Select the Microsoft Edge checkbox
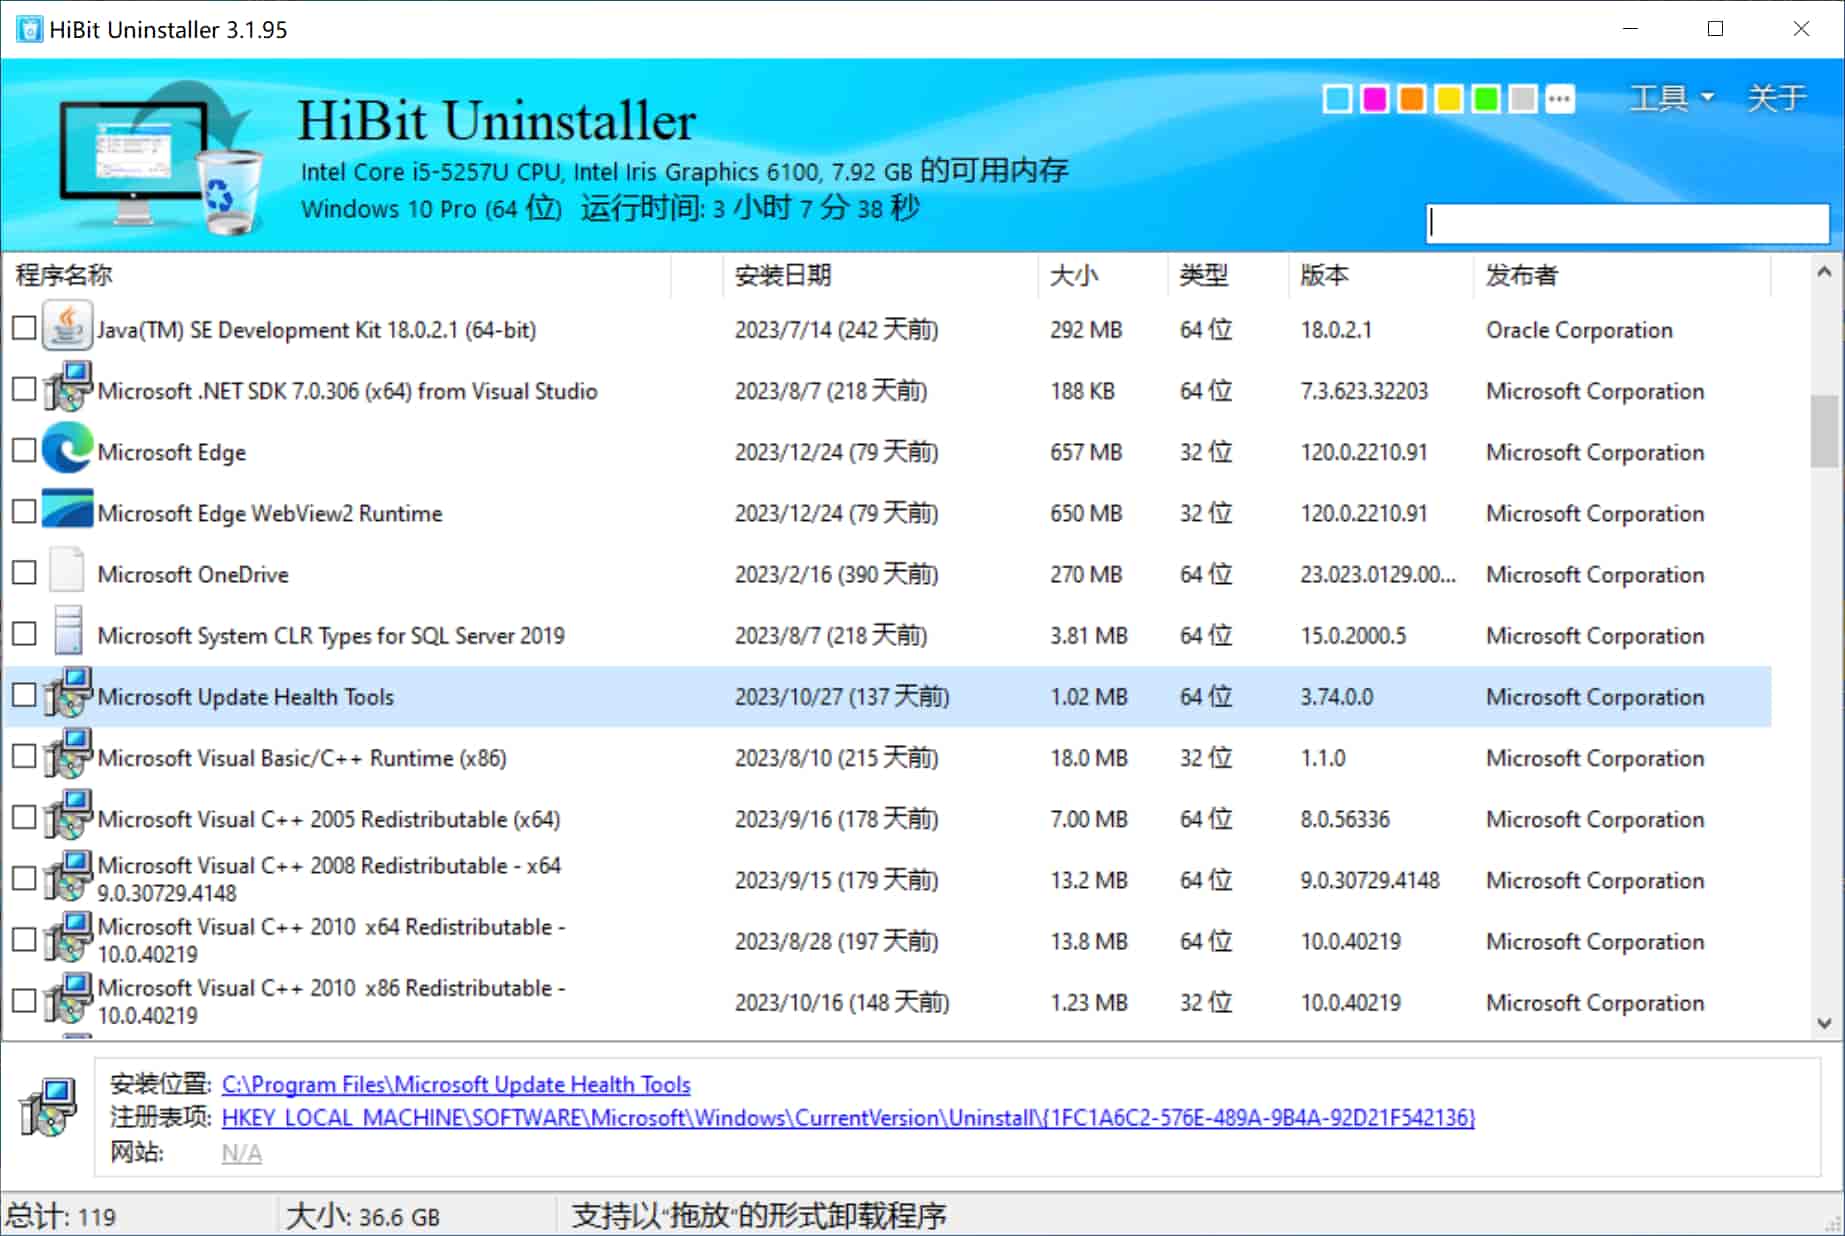Image resolution: width=1845 pixels, height=1236 pixels. point(24,450)
